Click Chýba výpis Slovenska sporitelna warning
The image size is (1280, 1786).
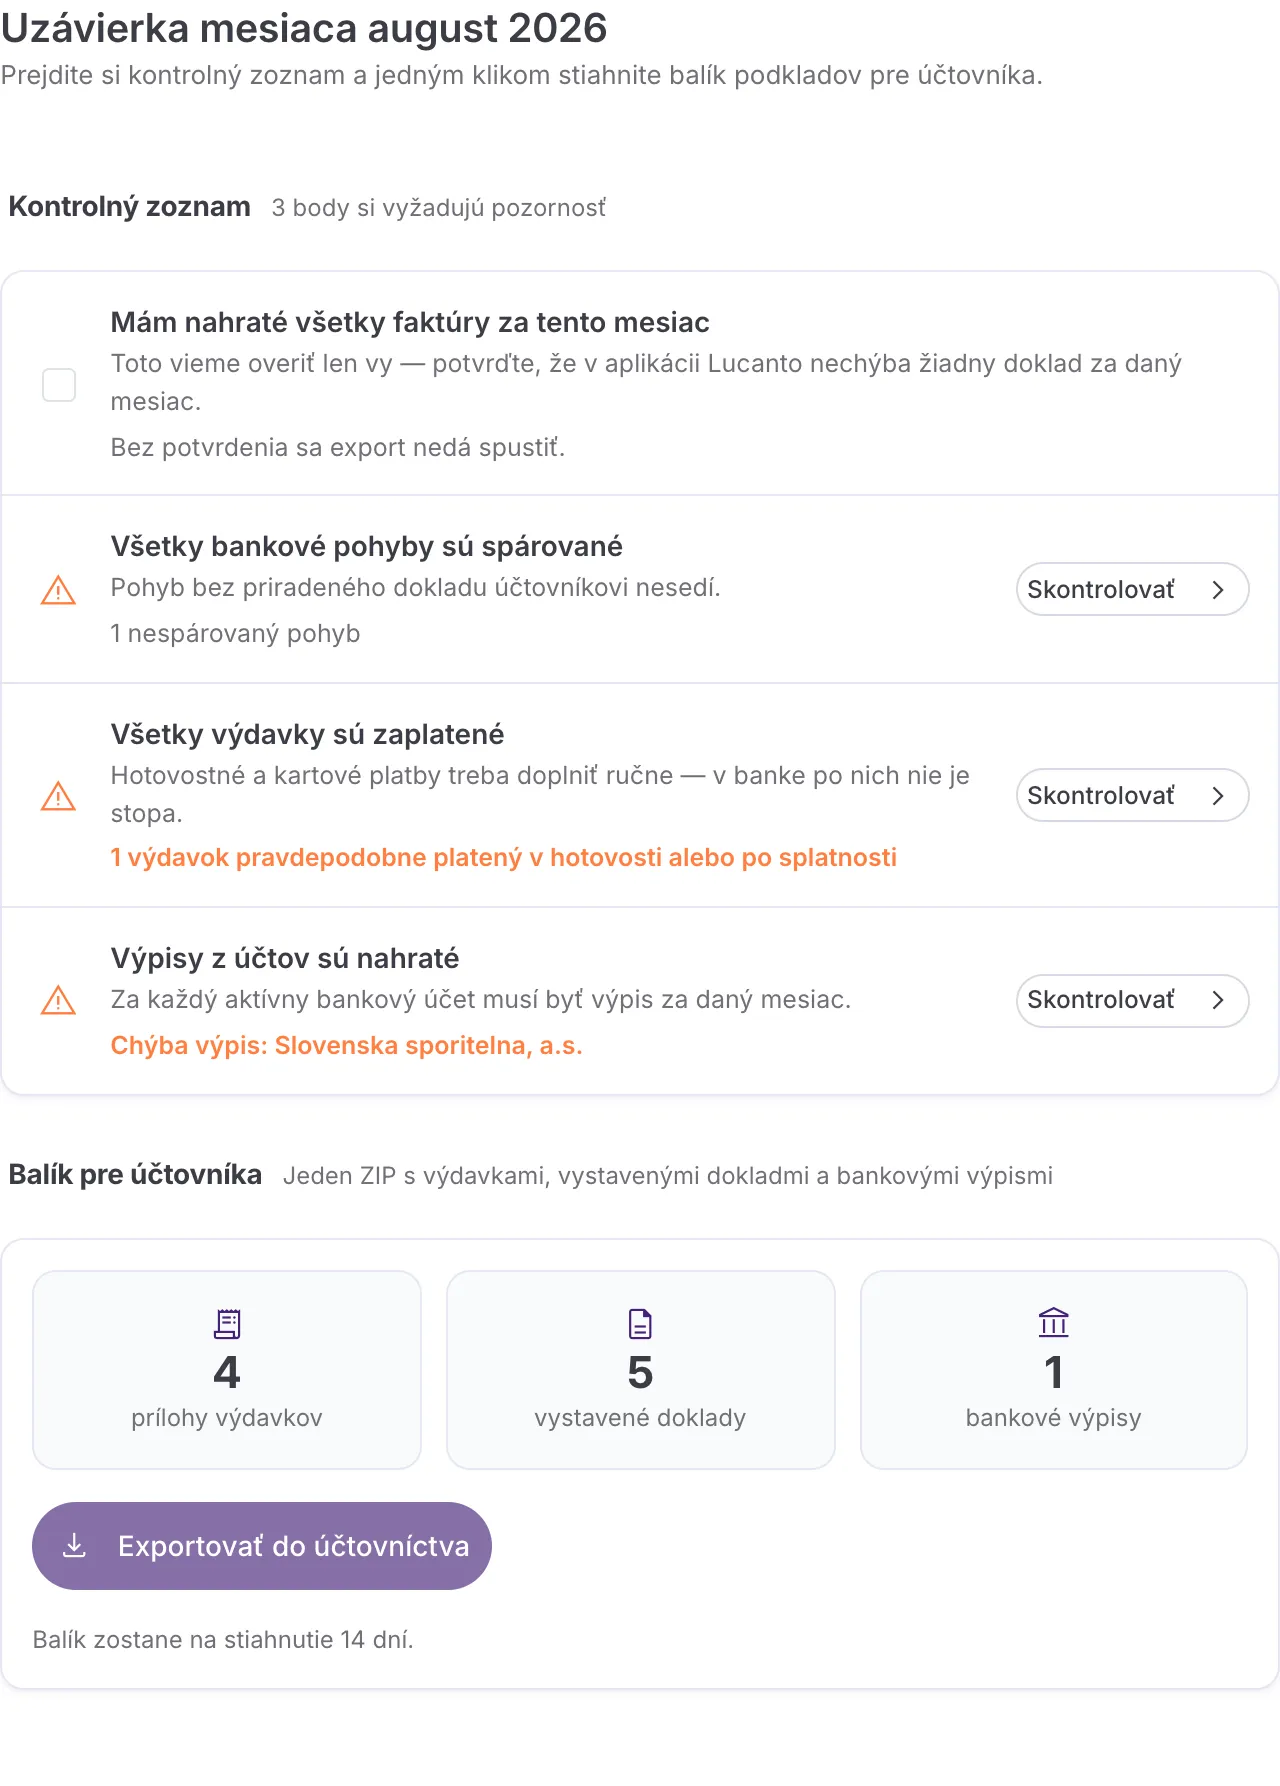(346, 1046)
